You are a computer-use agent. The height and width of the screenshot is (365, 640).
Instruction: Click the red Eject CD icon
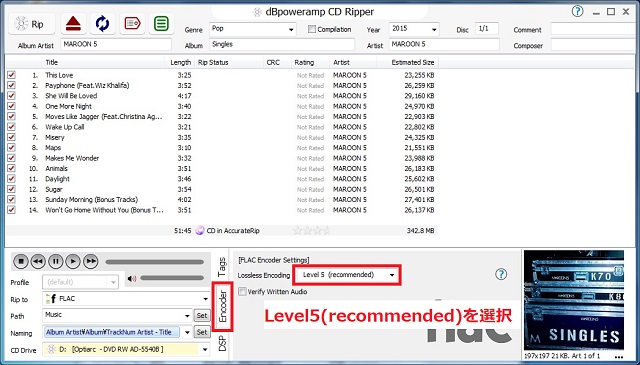pyautogui.click(x=73, y=24)
